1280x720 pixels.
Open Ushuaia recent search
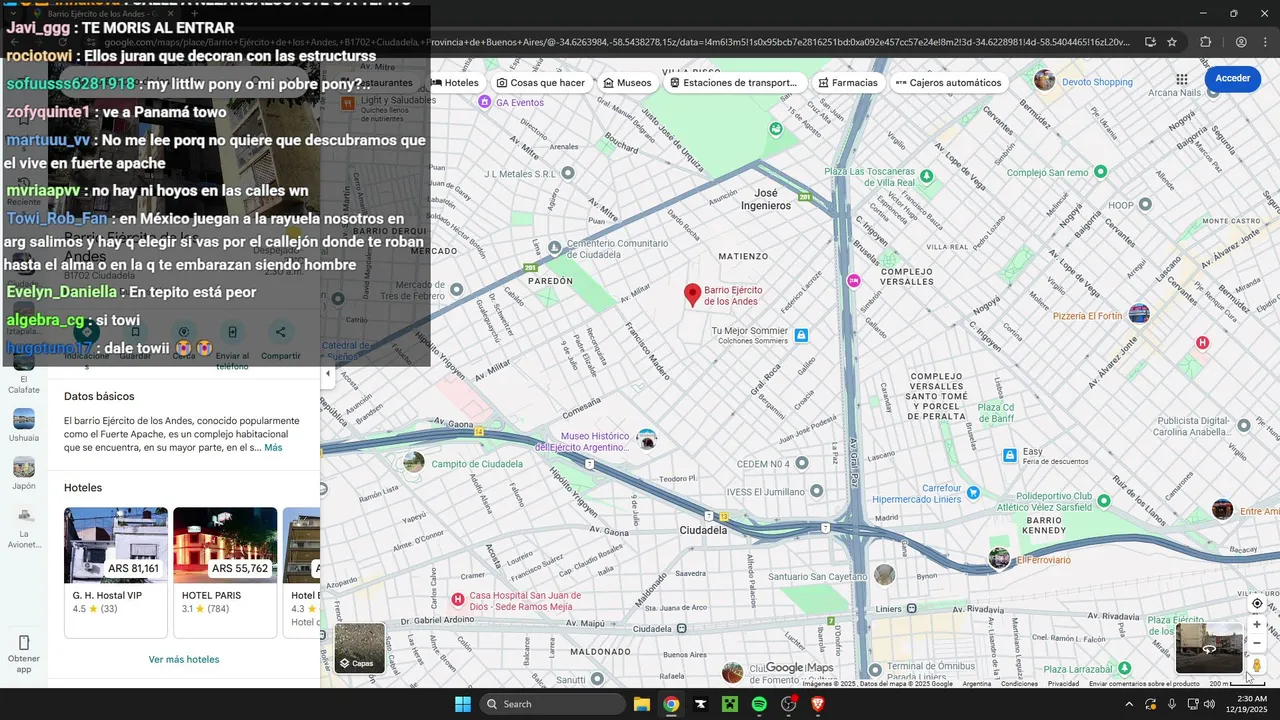(x=24, y=425)
